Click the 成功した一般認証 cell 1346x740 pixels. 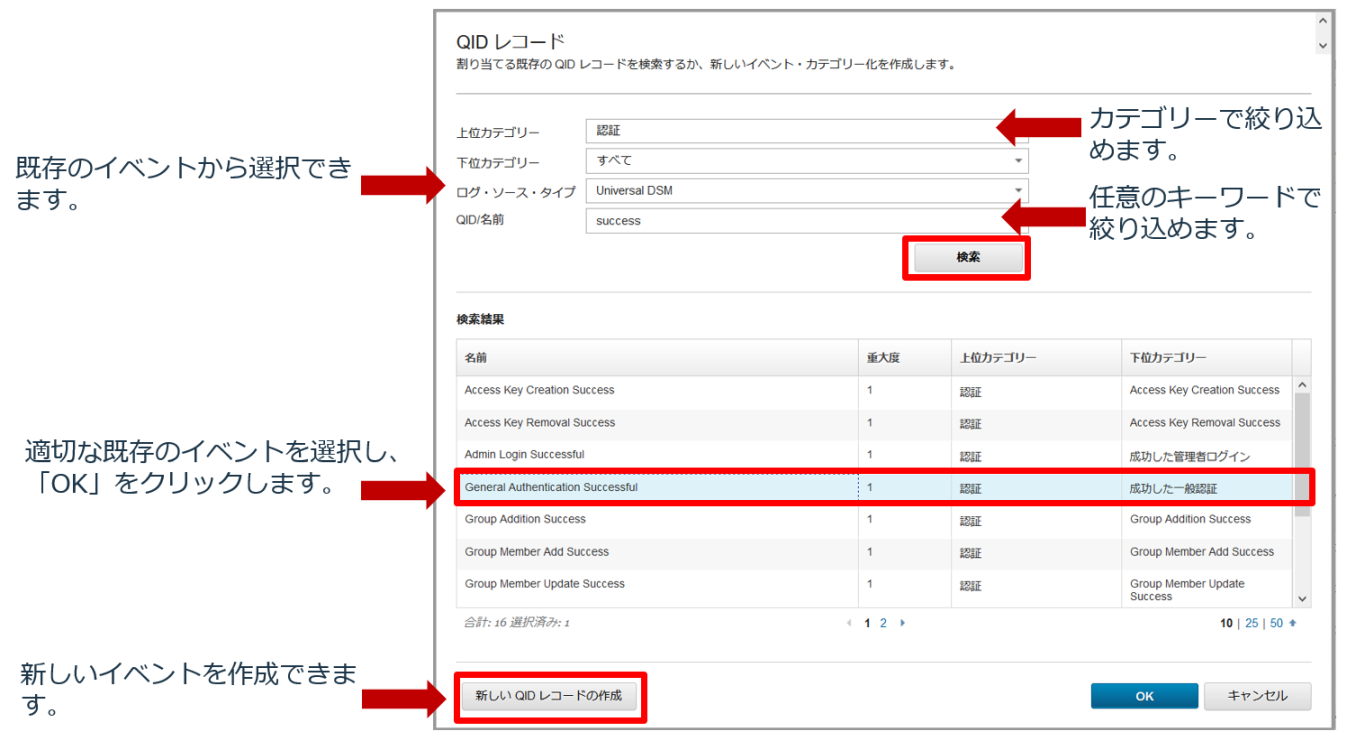[1207, 488]
